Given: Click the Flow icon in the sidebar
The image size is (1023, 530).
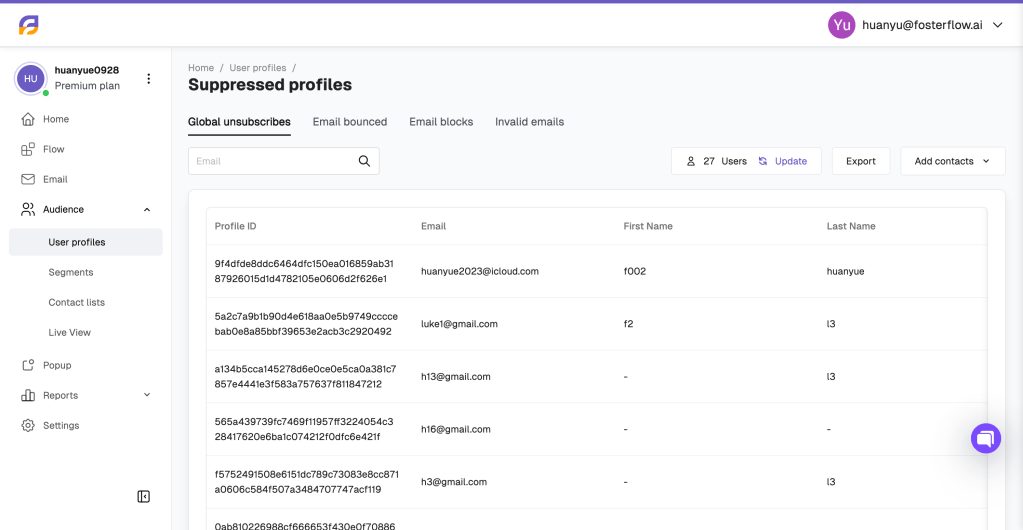Looking at the screenshot, I should pyautogui.click(x=27, y=149).
